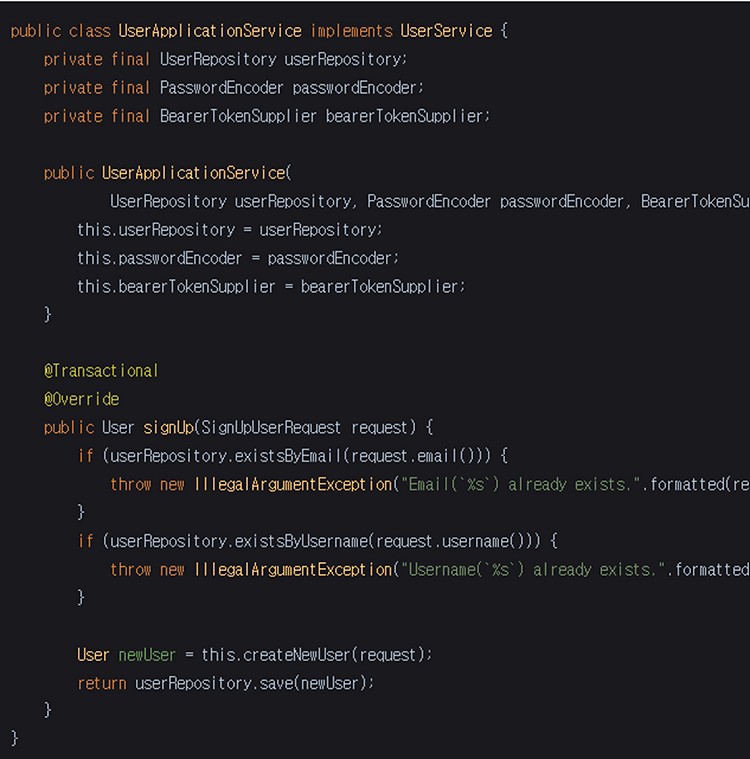This screenshot has width=750, height=759.
Task: Click userRepository.save call
Action: coord(254,683)
